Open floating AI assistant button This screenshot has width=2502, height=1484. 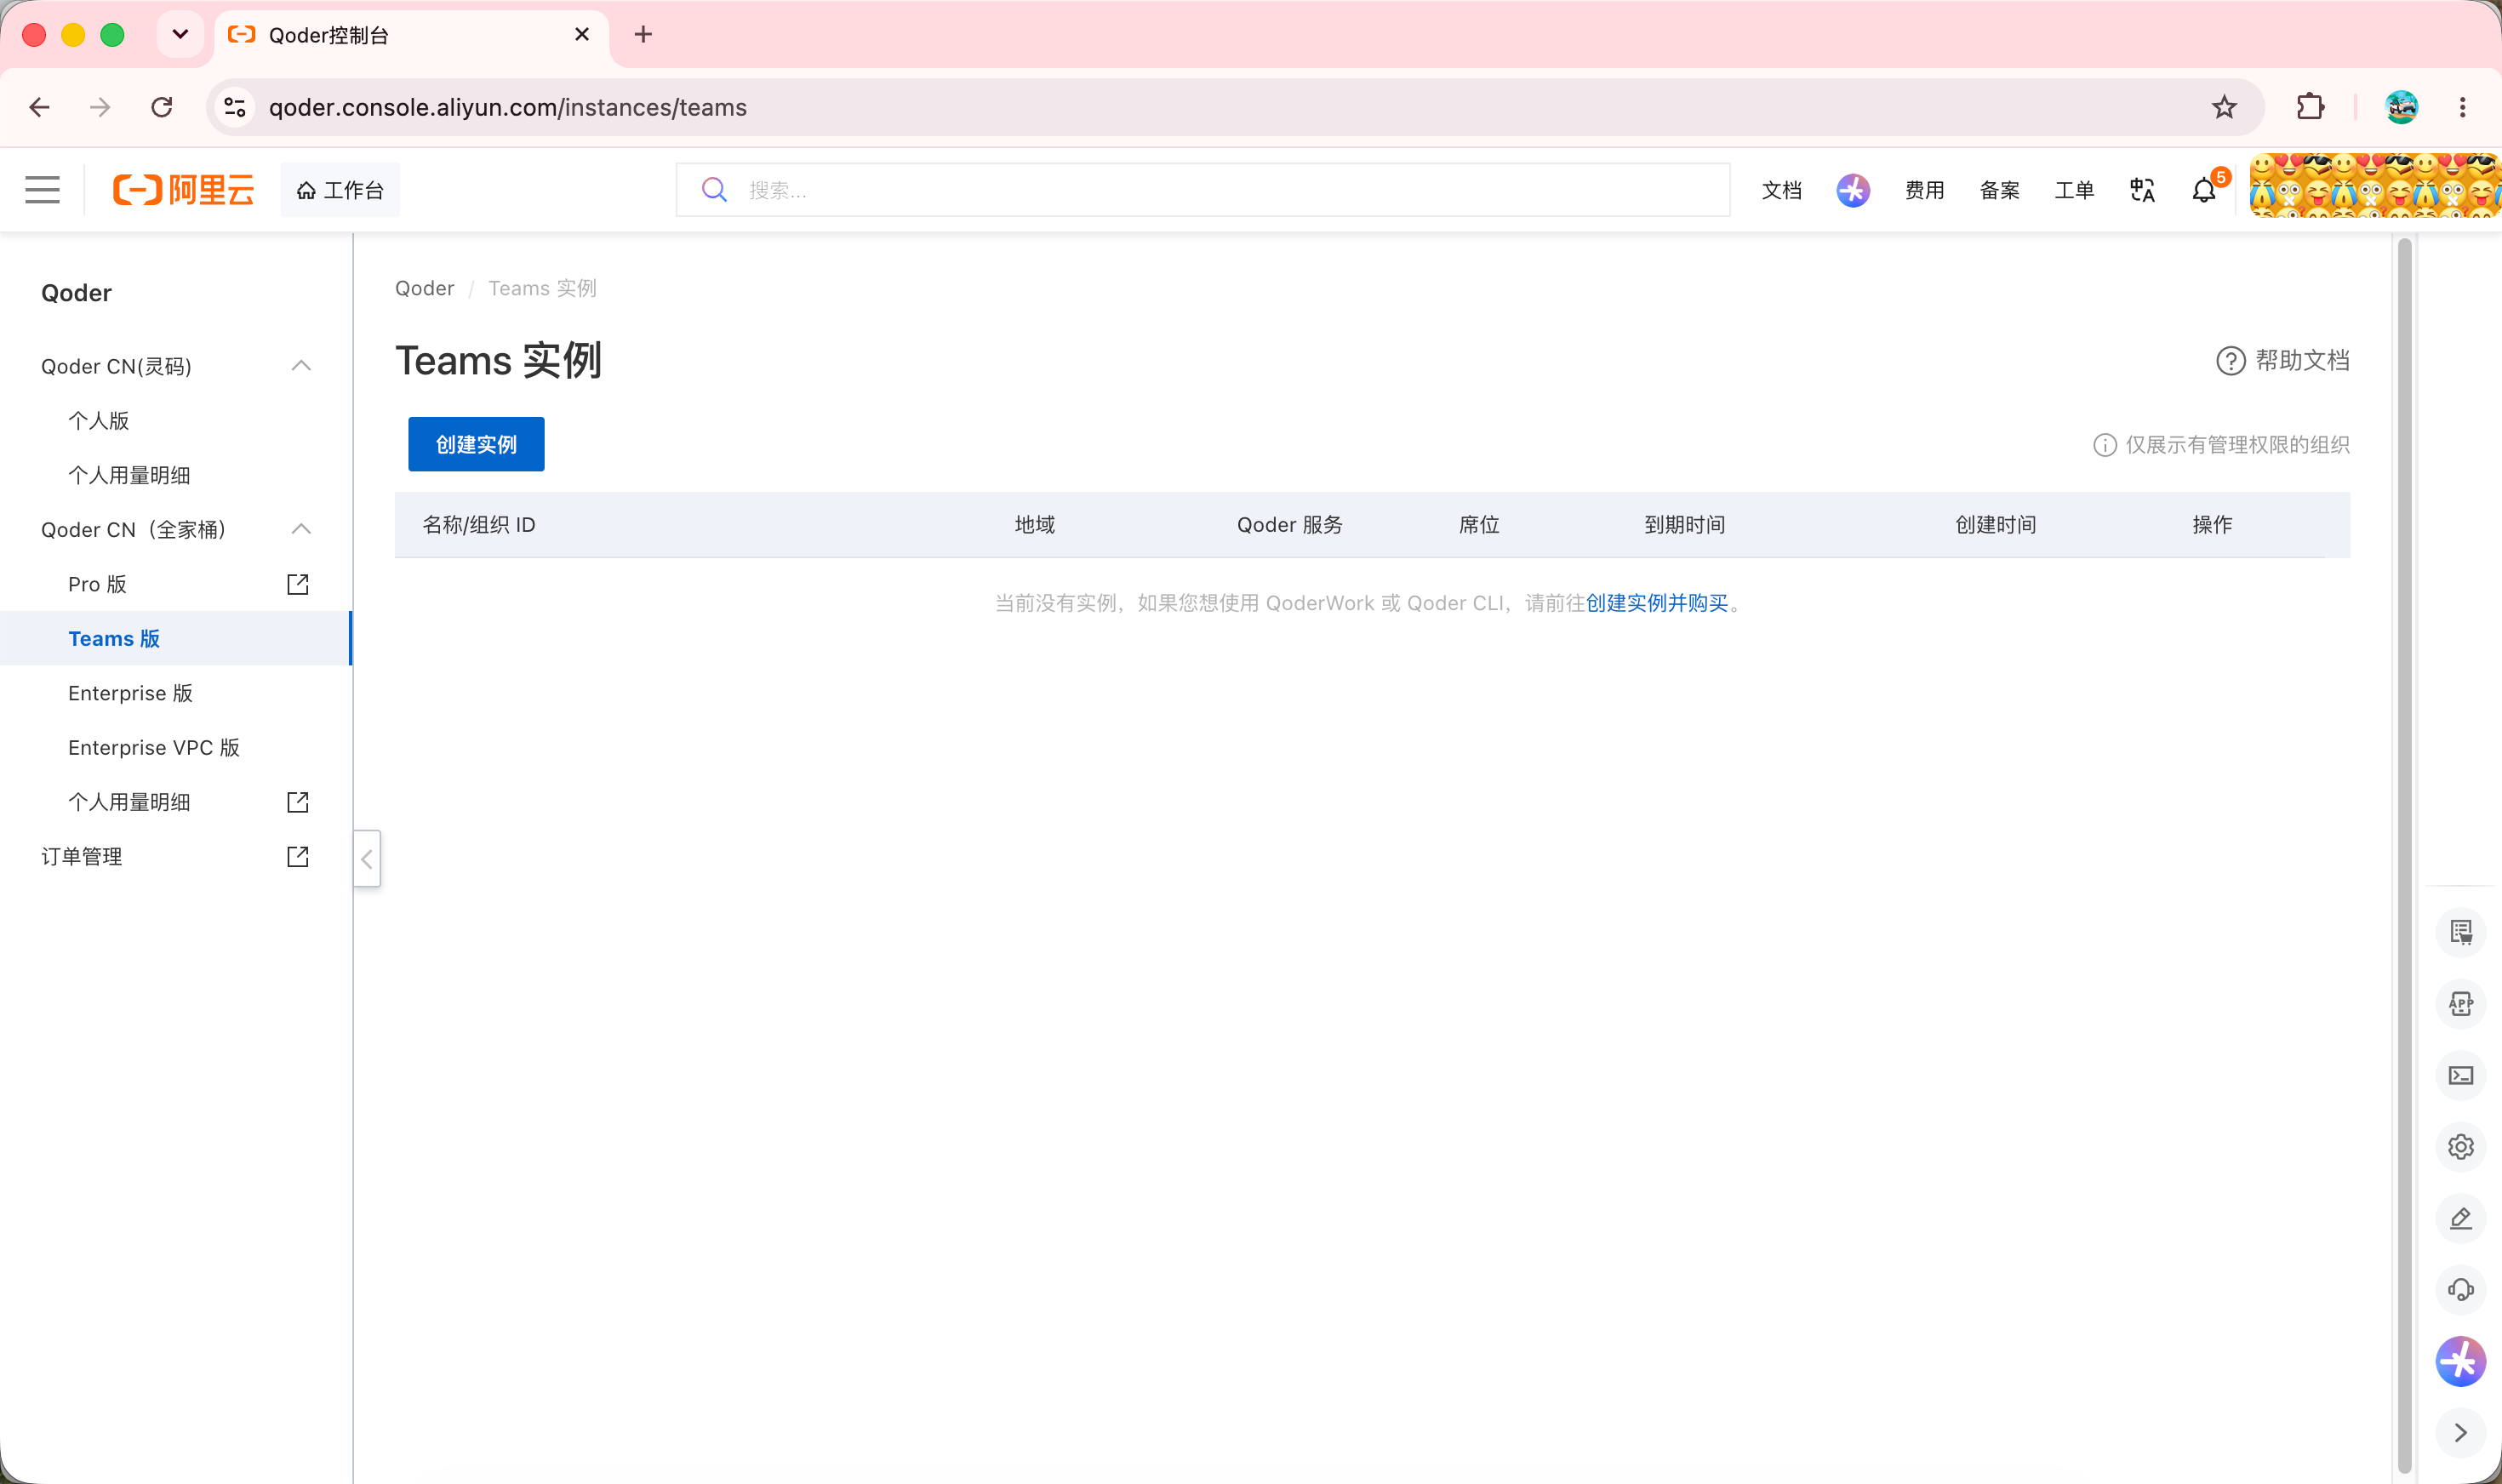point(2461,1361)
